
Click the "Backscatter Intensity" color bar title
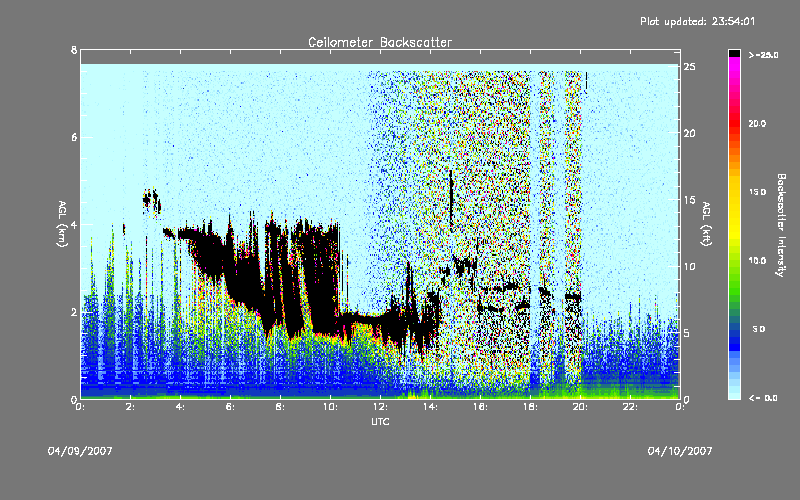coord(781,225)
